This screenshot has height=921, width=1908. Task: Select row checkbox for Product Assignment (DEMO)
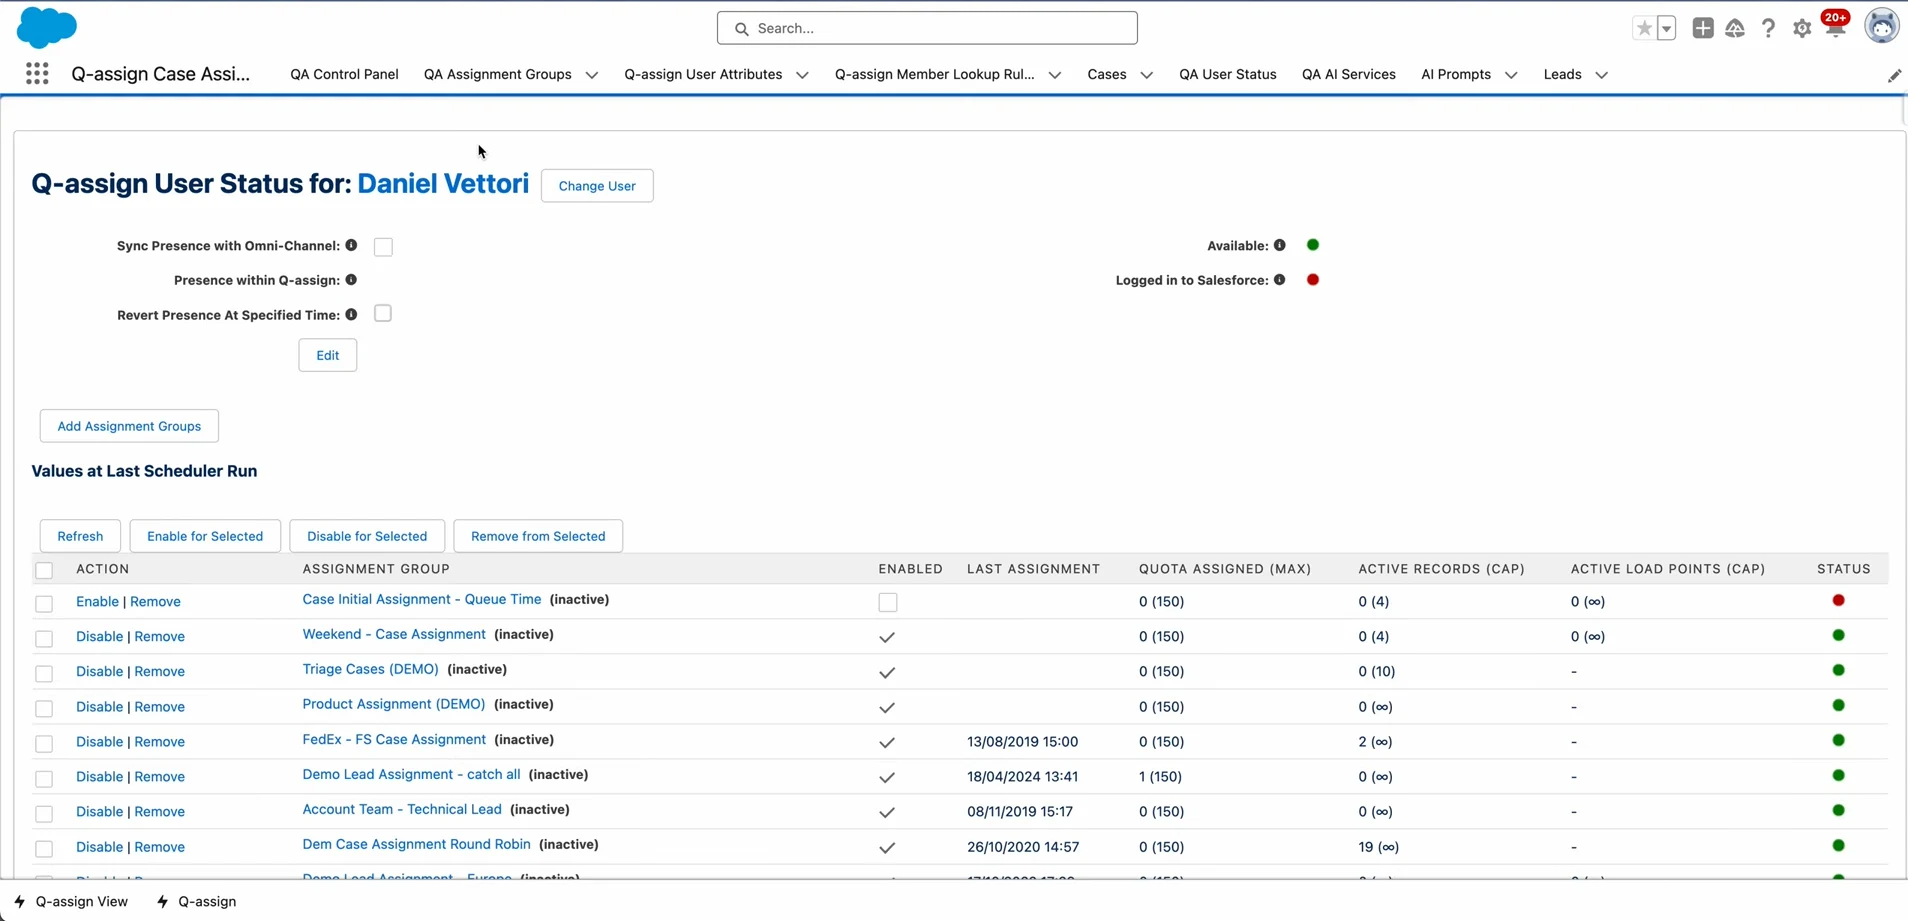(x=44, y=708)
